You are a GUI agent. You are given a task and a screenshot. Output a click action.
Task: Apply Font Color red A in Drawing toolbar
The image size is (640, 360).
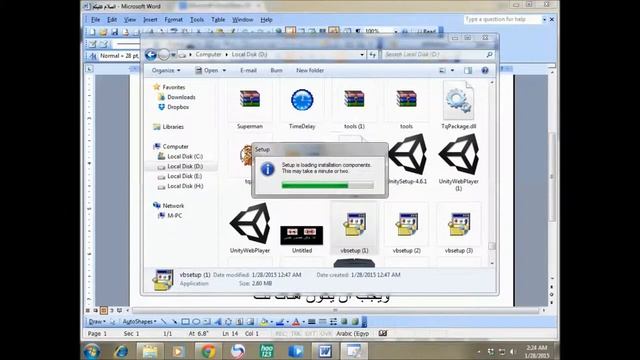pyautogui.click(x=296, y=322)
